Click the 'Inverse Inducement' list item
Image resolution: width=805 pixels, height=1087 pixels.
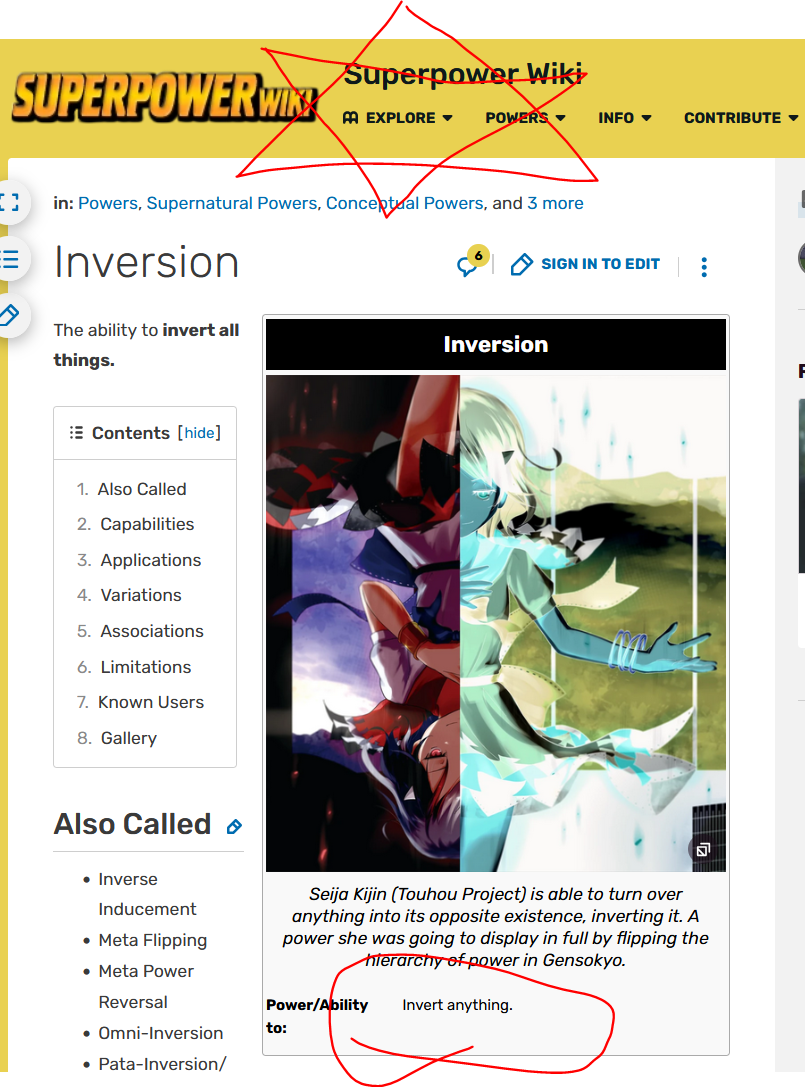(x=147, y=894)
